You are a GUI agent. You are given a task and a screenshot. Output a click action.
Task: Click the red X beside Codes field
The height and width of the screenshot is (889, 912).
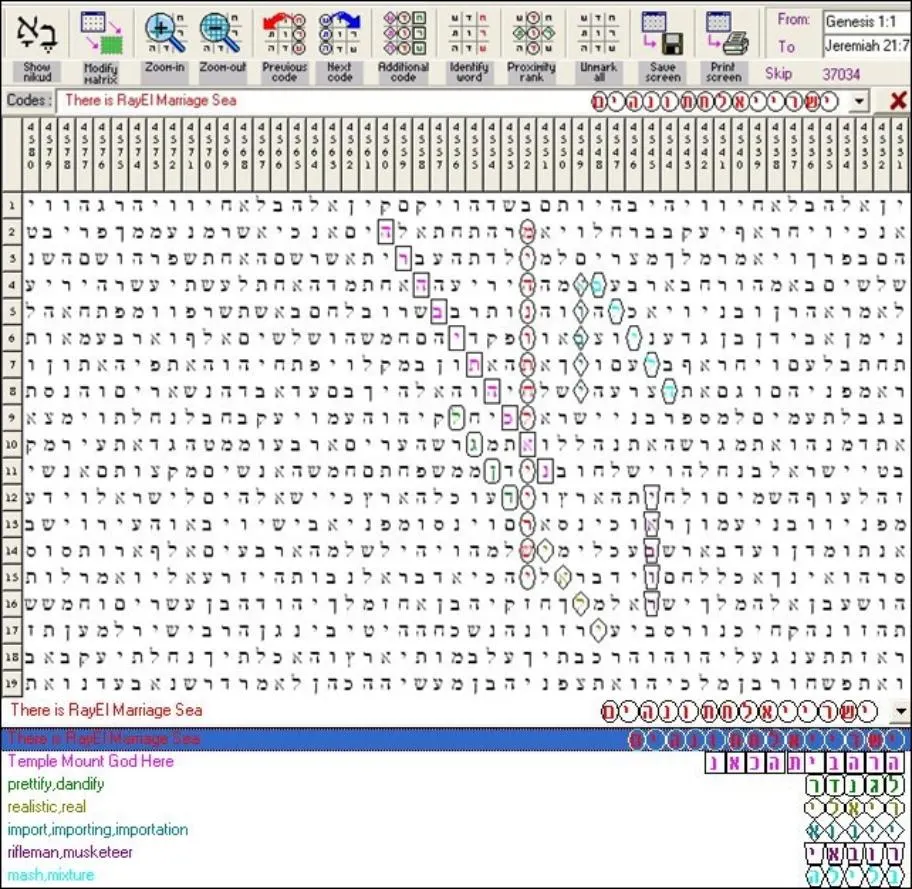[x=897, y=101]
